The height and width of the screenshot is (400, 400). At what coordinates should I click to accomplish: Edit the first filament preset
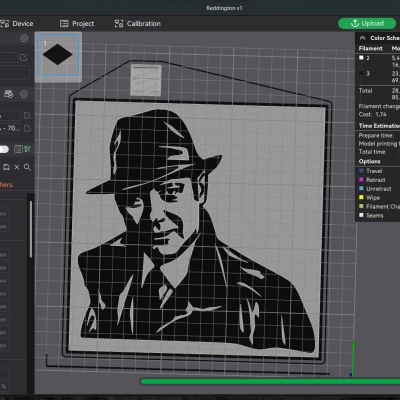tap(27, 115)
